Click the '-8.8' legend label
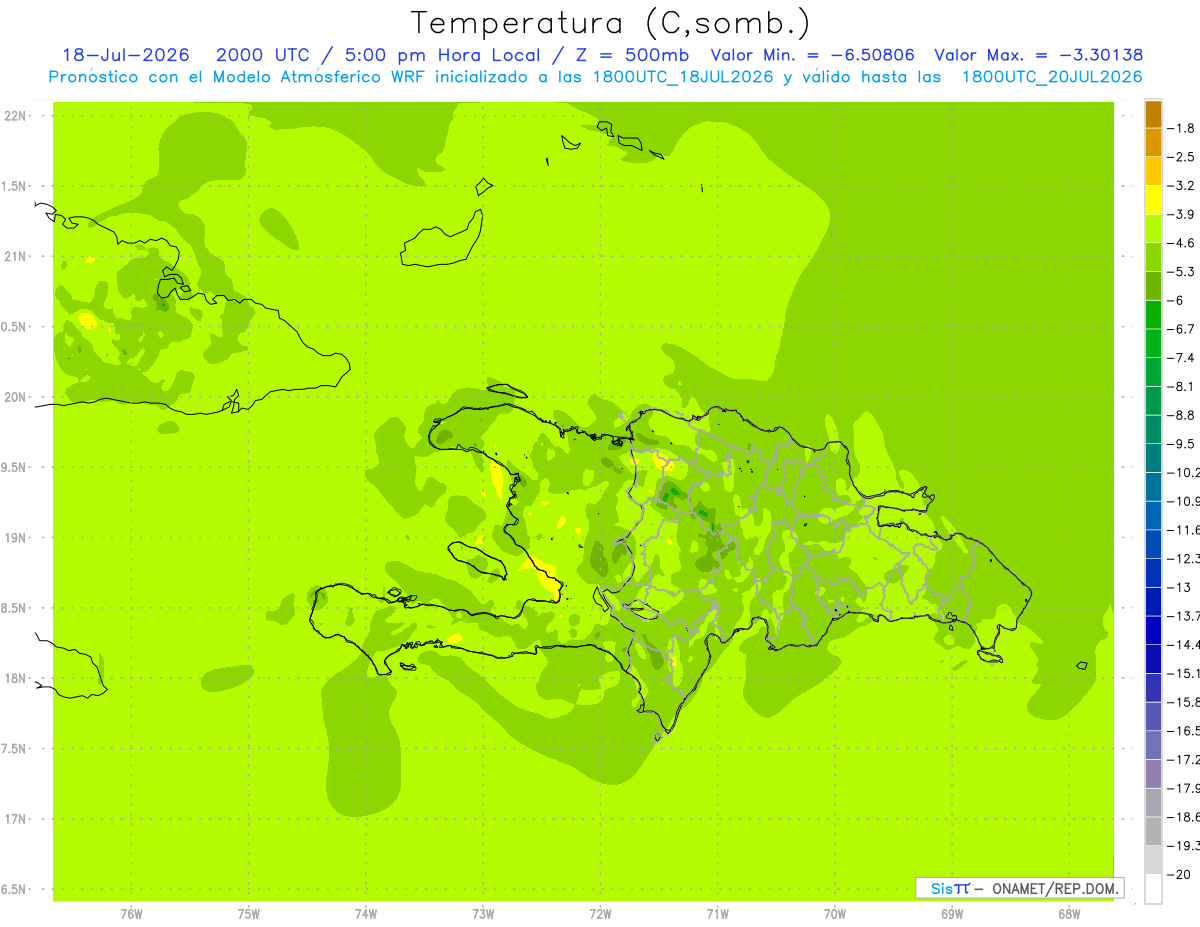Viewport: 1200px width, 927px height. click(1181, 415)
